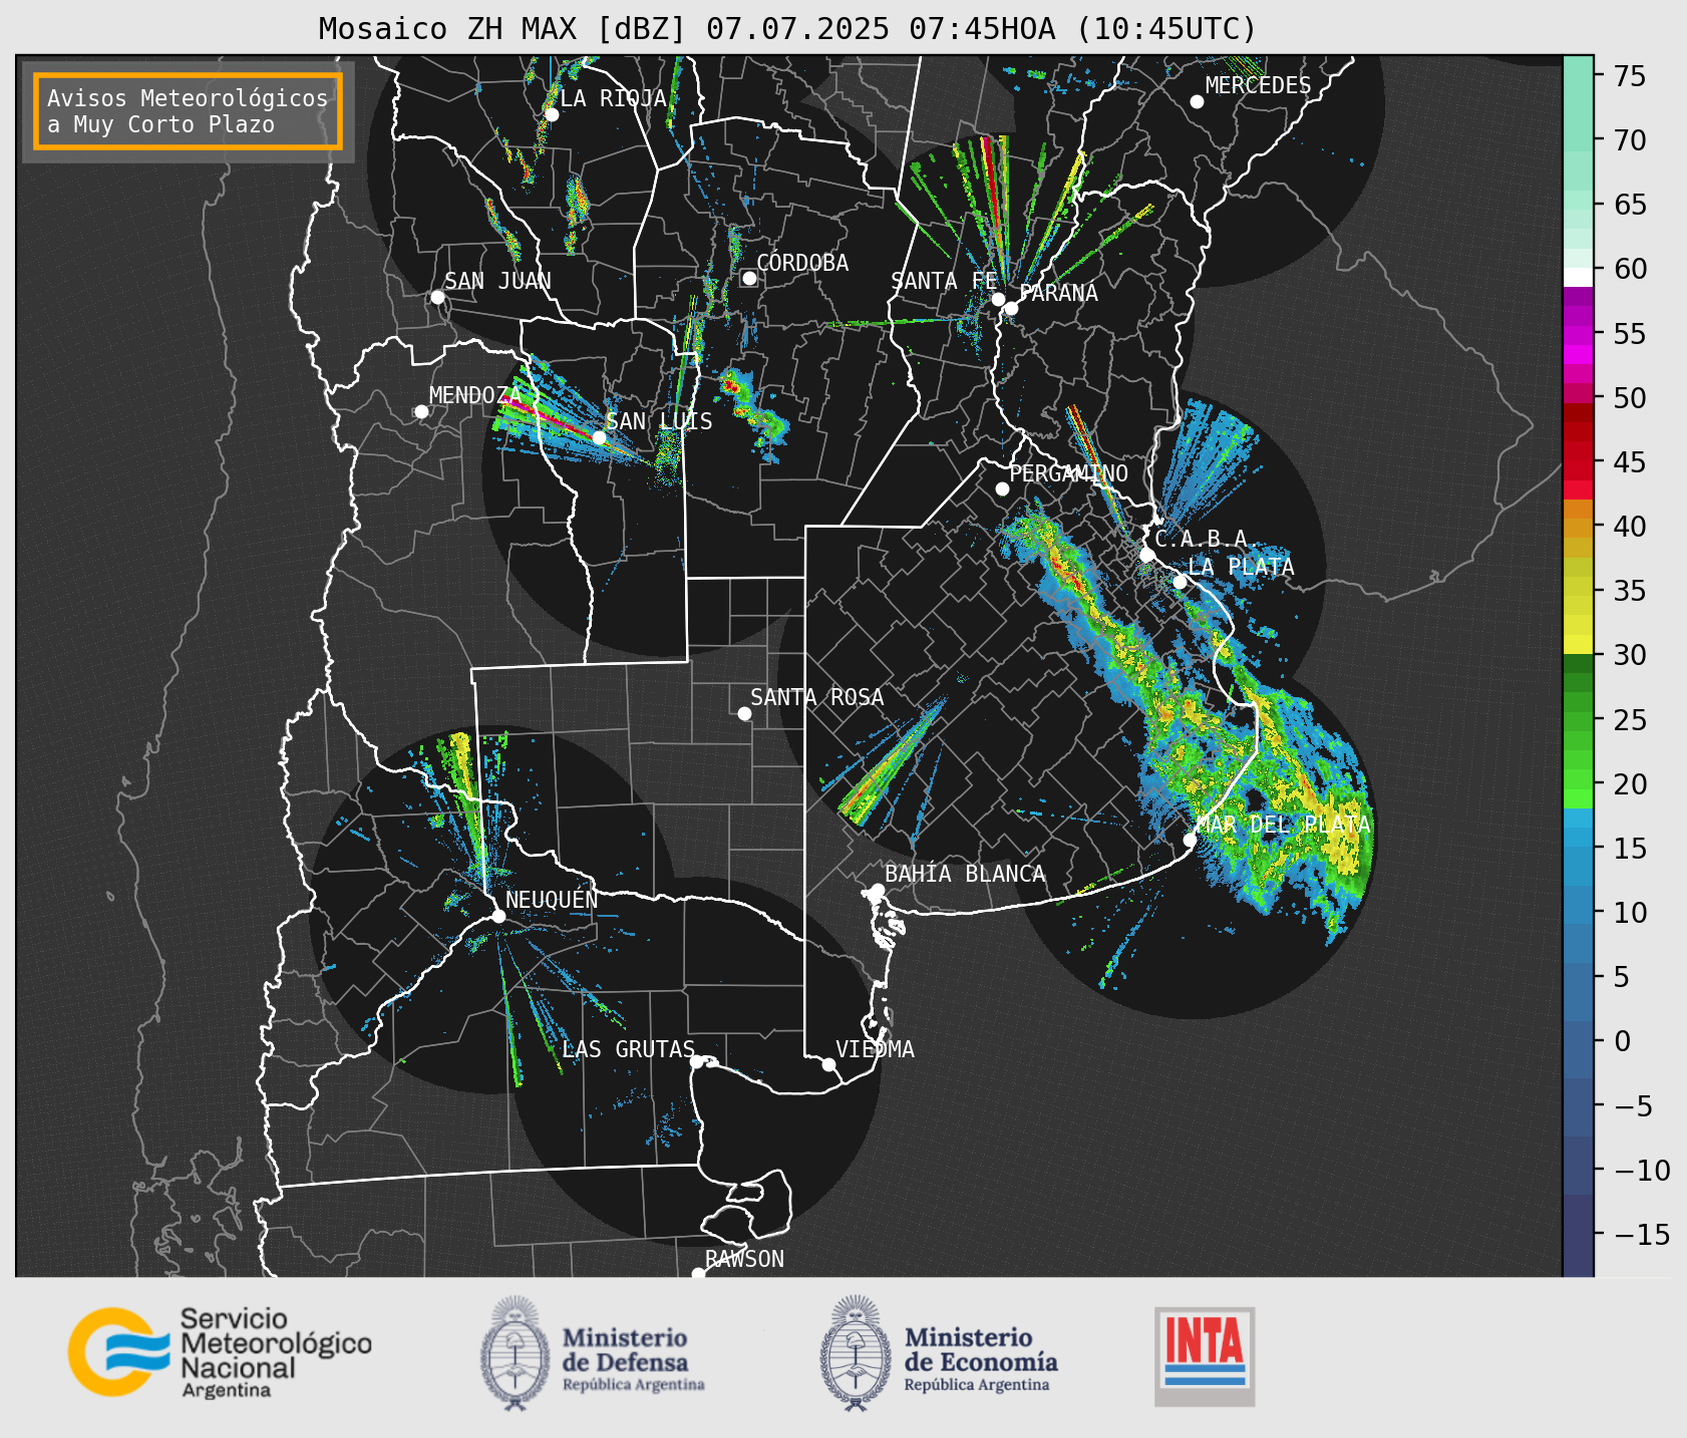Image resolution: width=1687 pixels, height=1438 pixels.
Task: Click the "Ministerio de Defensa" text
Action: point(625,1350)
